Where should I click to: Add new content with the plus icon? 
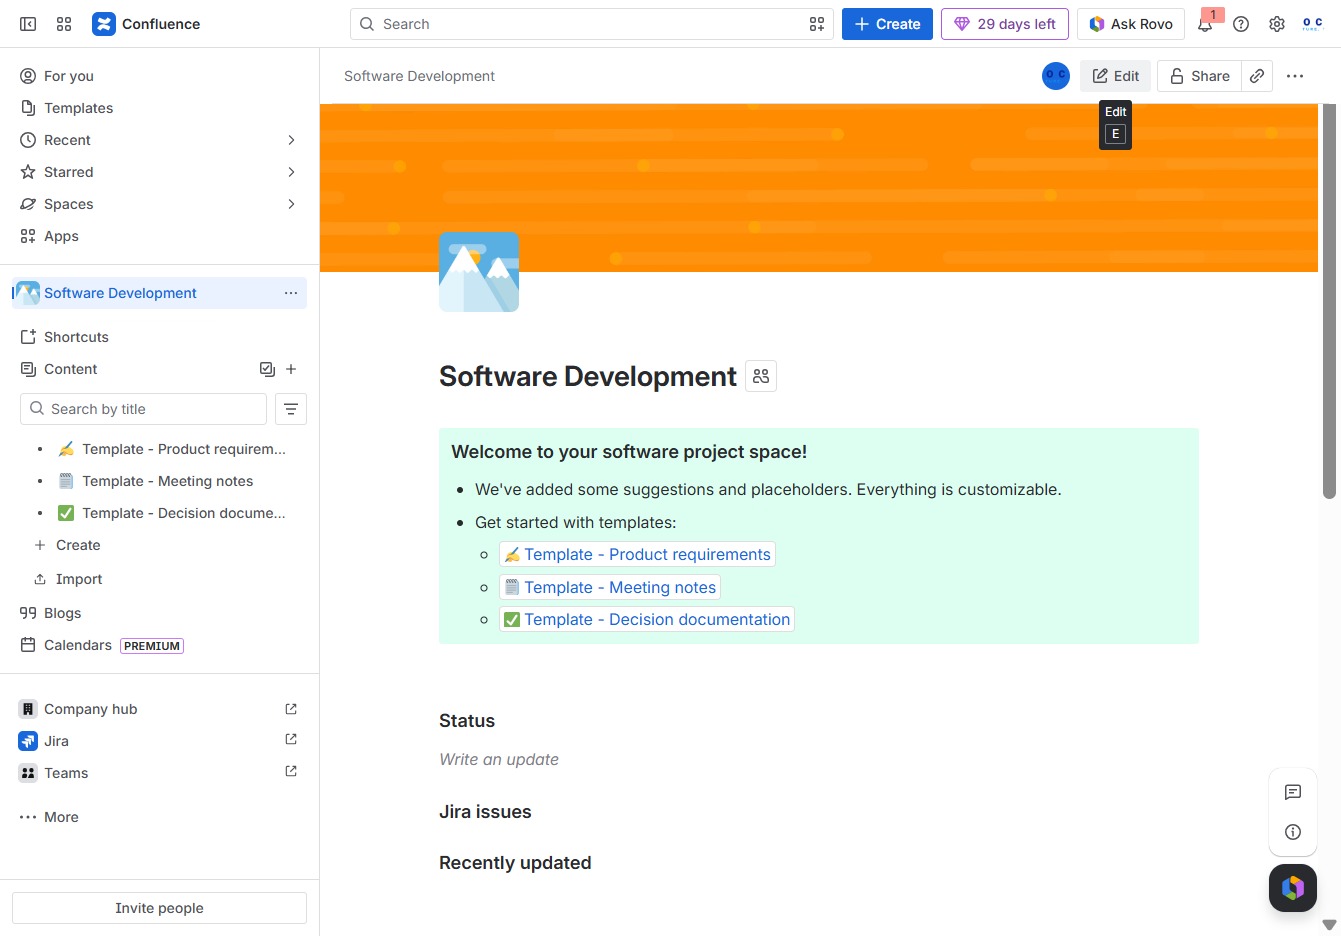291,369
